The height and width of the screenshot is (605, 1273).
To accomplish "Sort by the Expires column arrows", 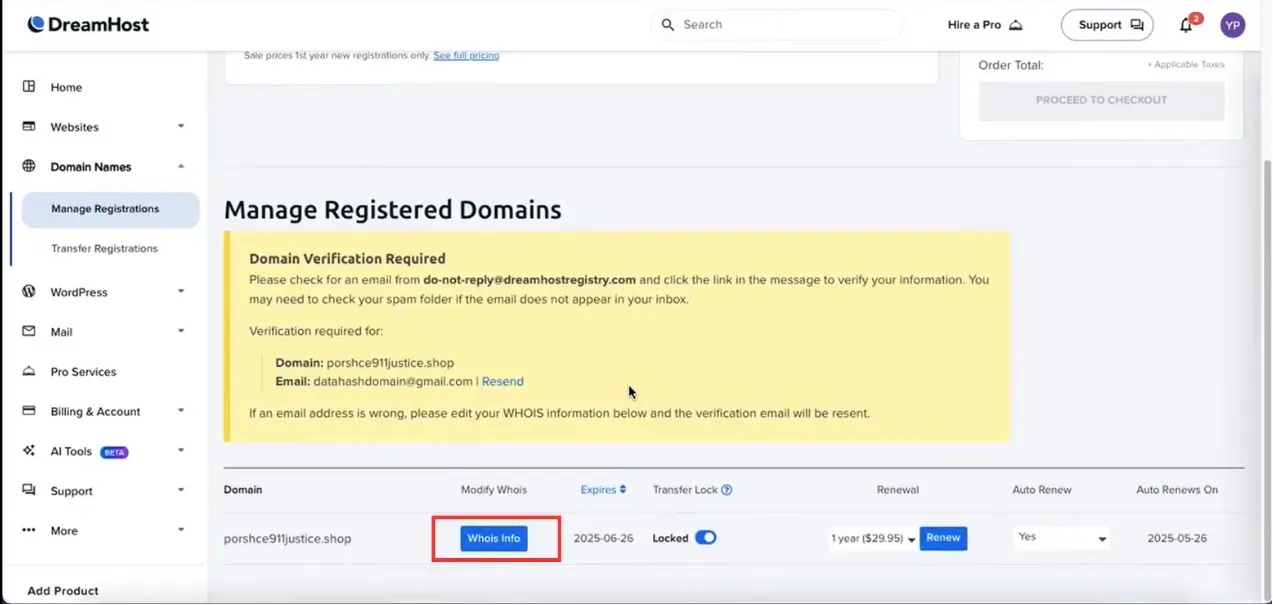I will 623,490.
